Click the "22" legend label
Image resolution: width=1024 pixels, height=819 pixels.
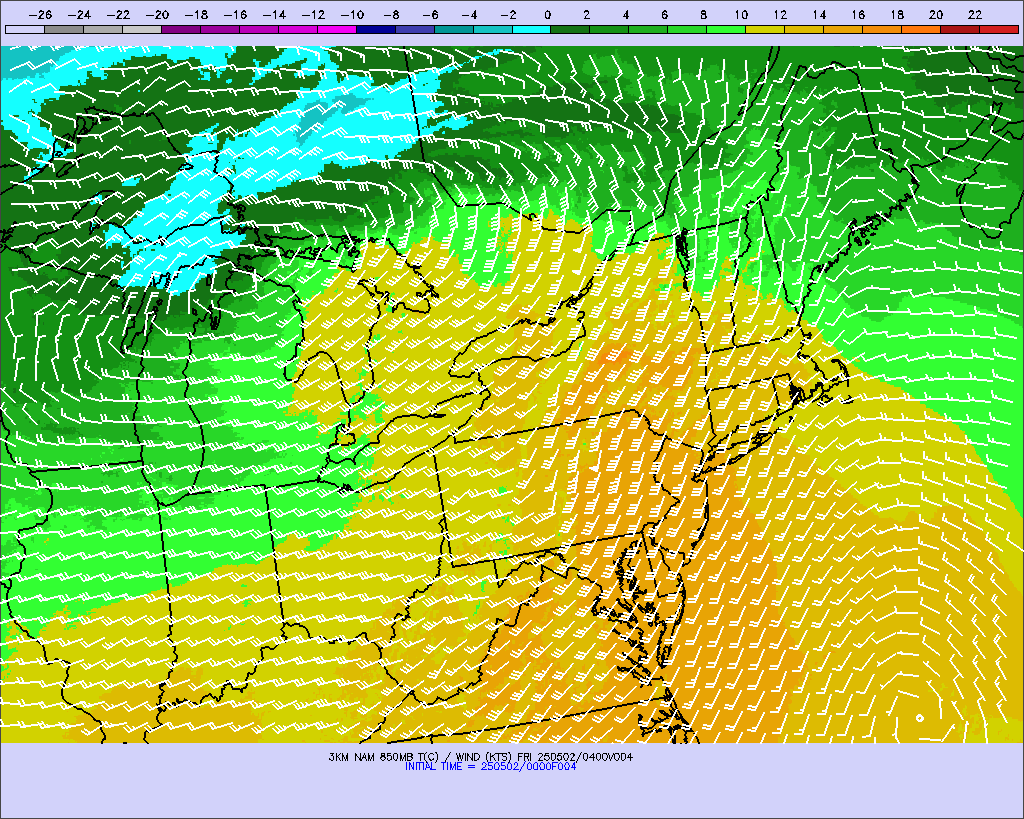975,15
